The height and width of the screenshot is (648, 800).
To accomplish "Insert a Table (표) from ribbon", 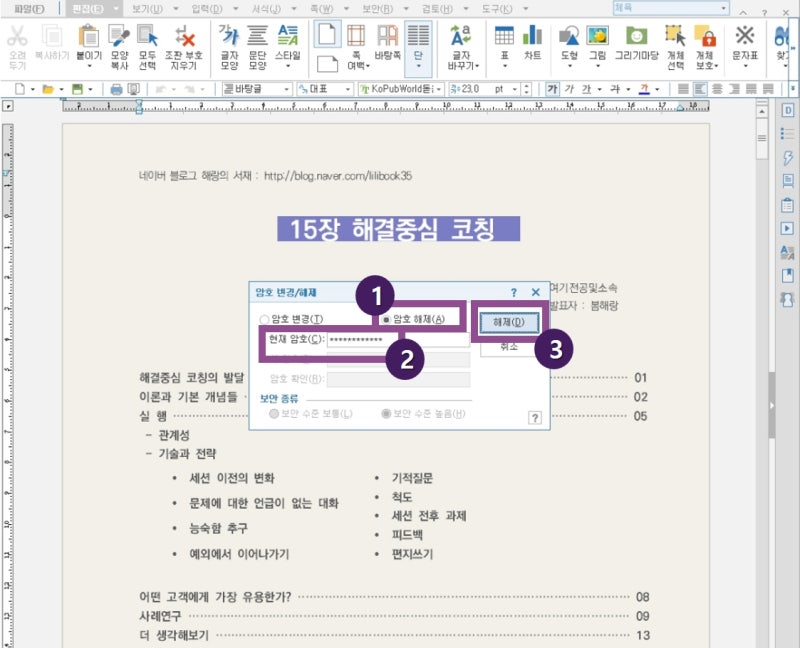I will coord(504,37).
